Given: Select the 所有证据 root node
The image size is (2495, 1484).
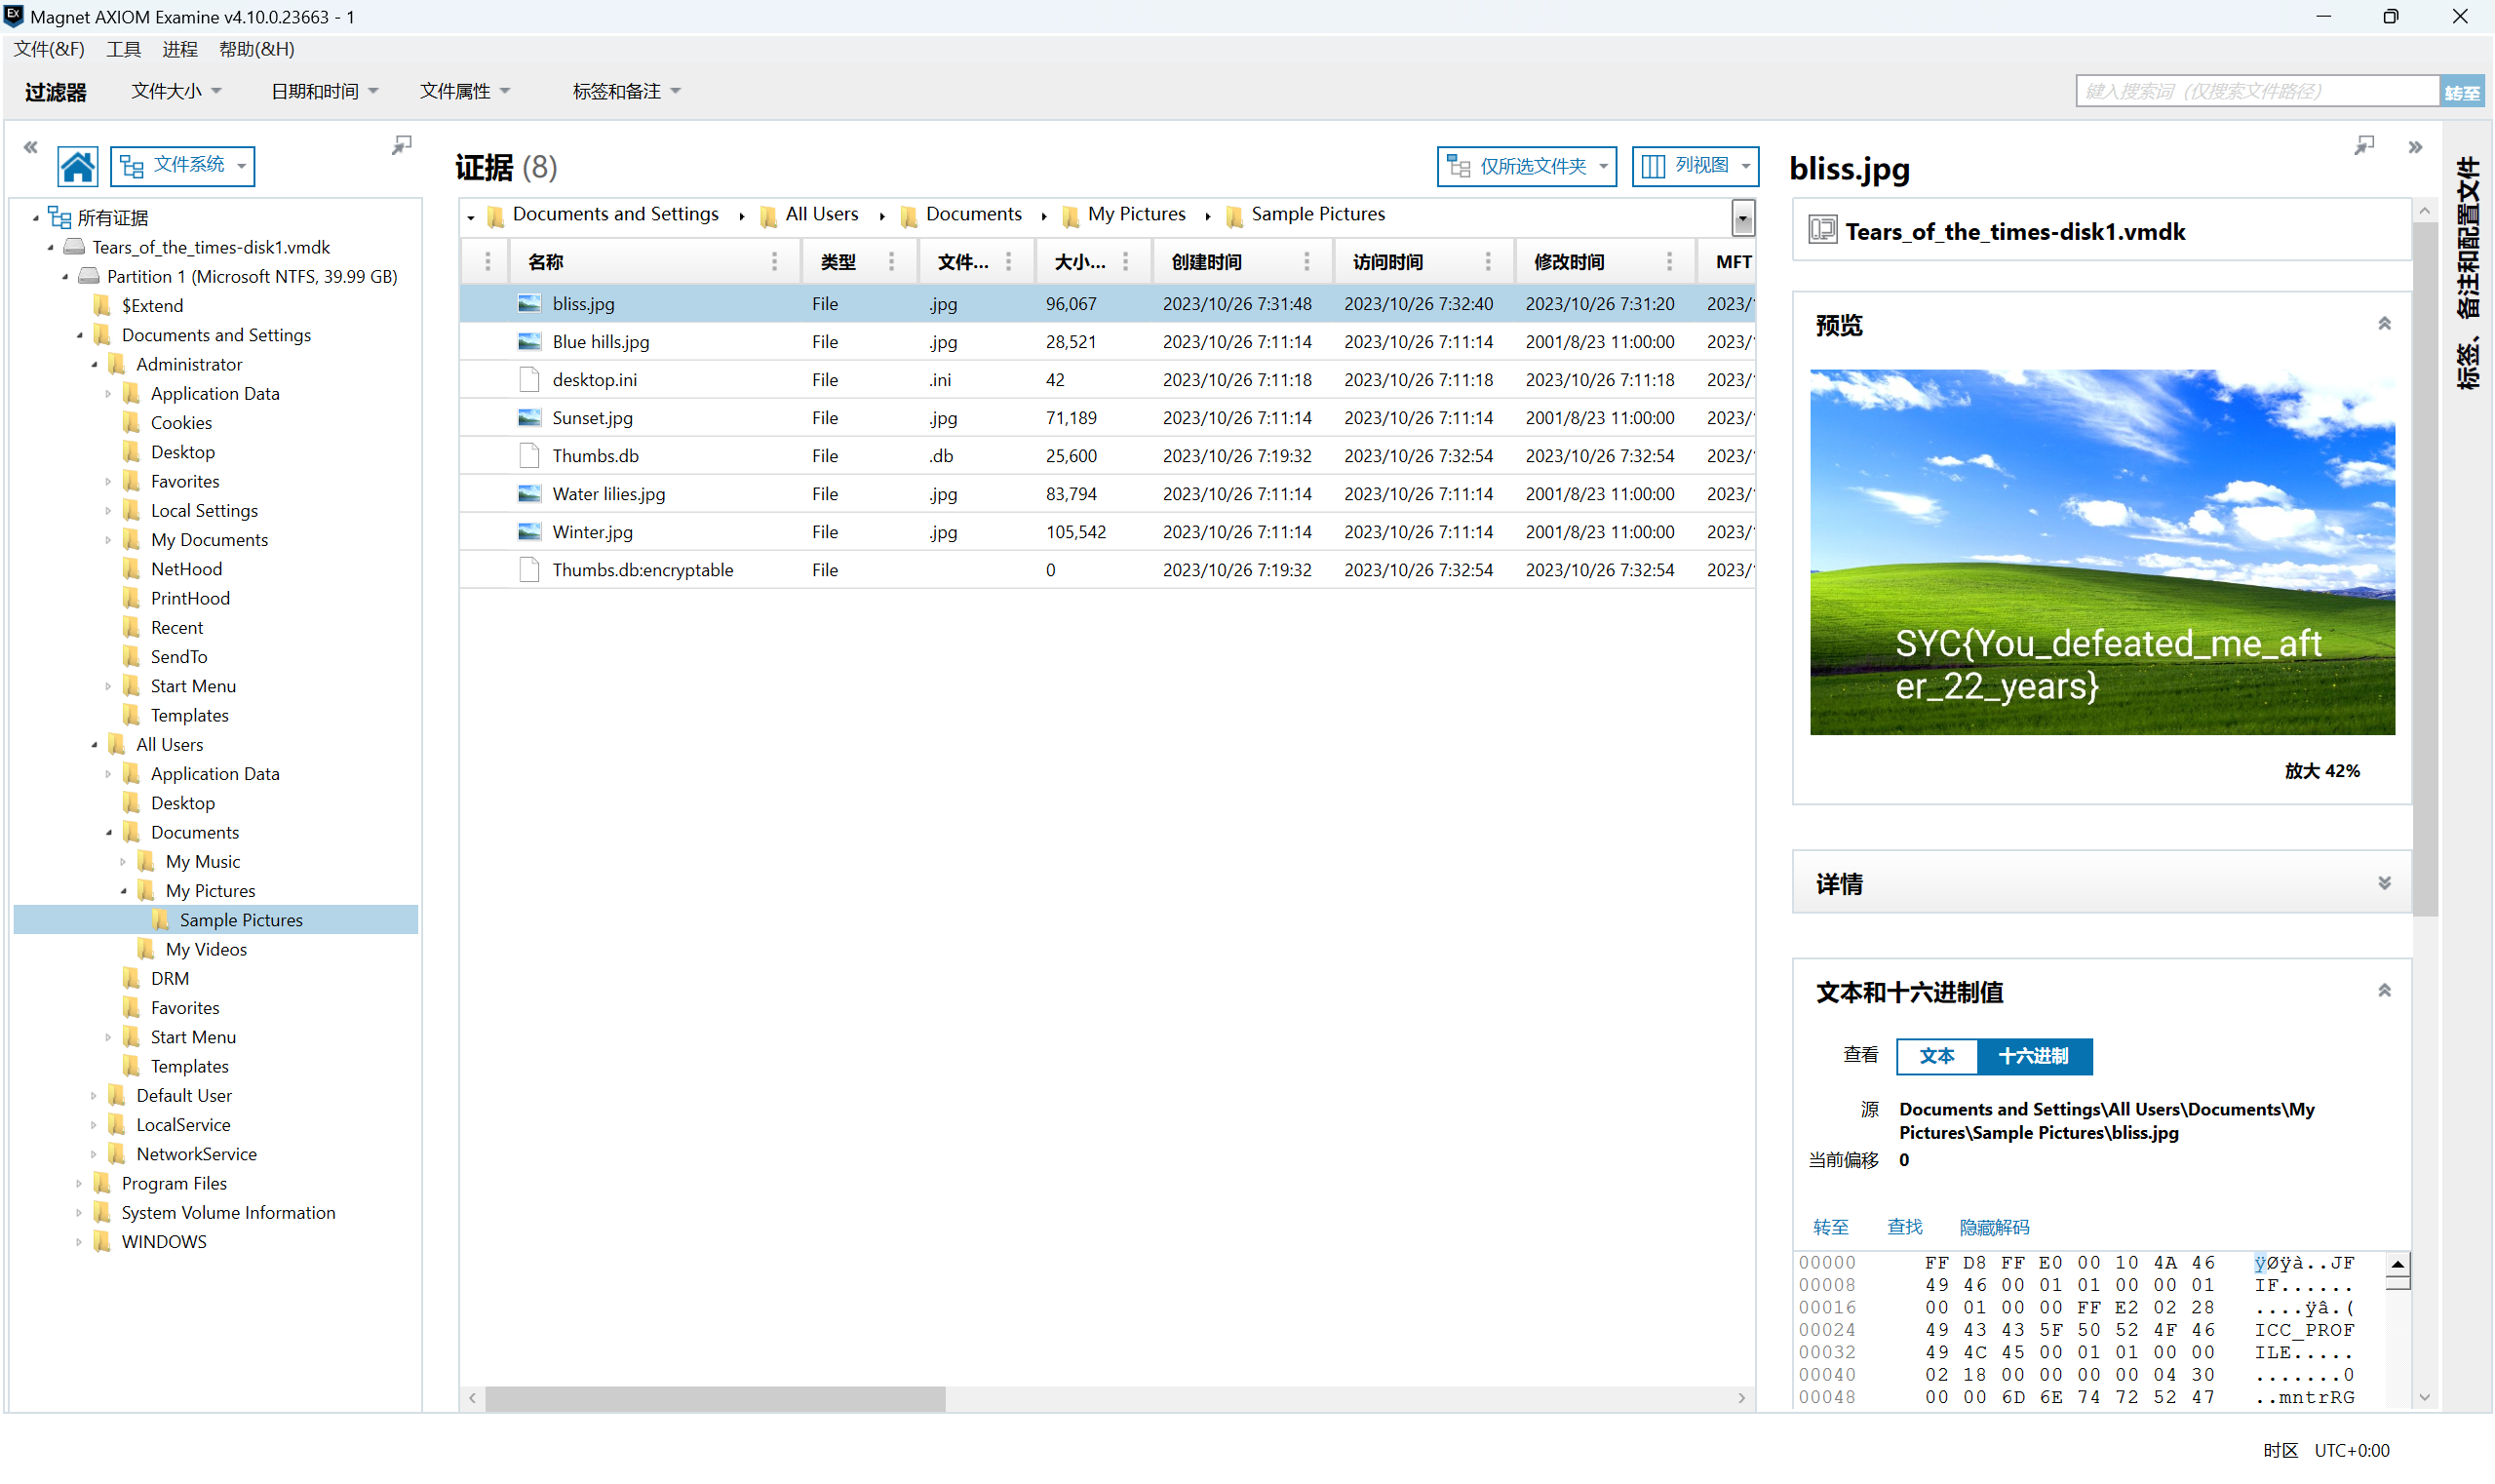Looking at the screenshot, I should [99, 217].
